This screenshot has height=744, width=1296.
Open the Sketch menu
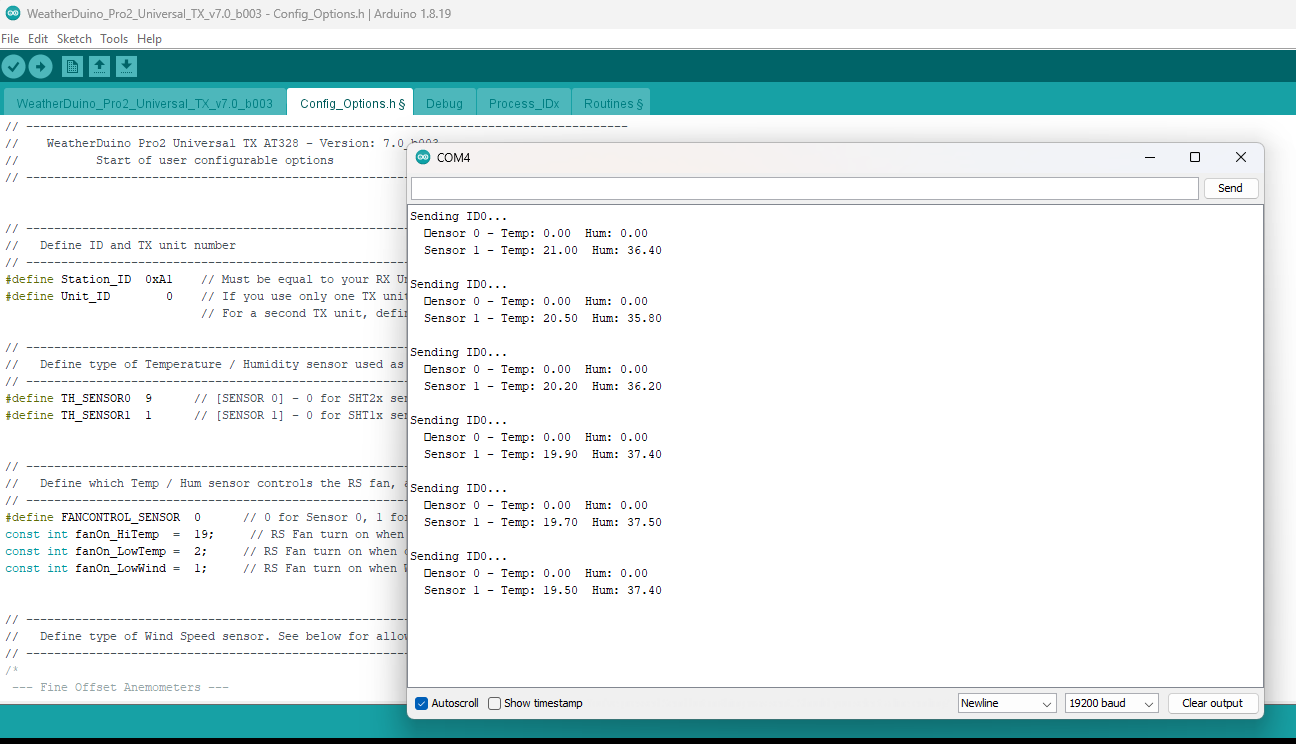coord(74,39)
